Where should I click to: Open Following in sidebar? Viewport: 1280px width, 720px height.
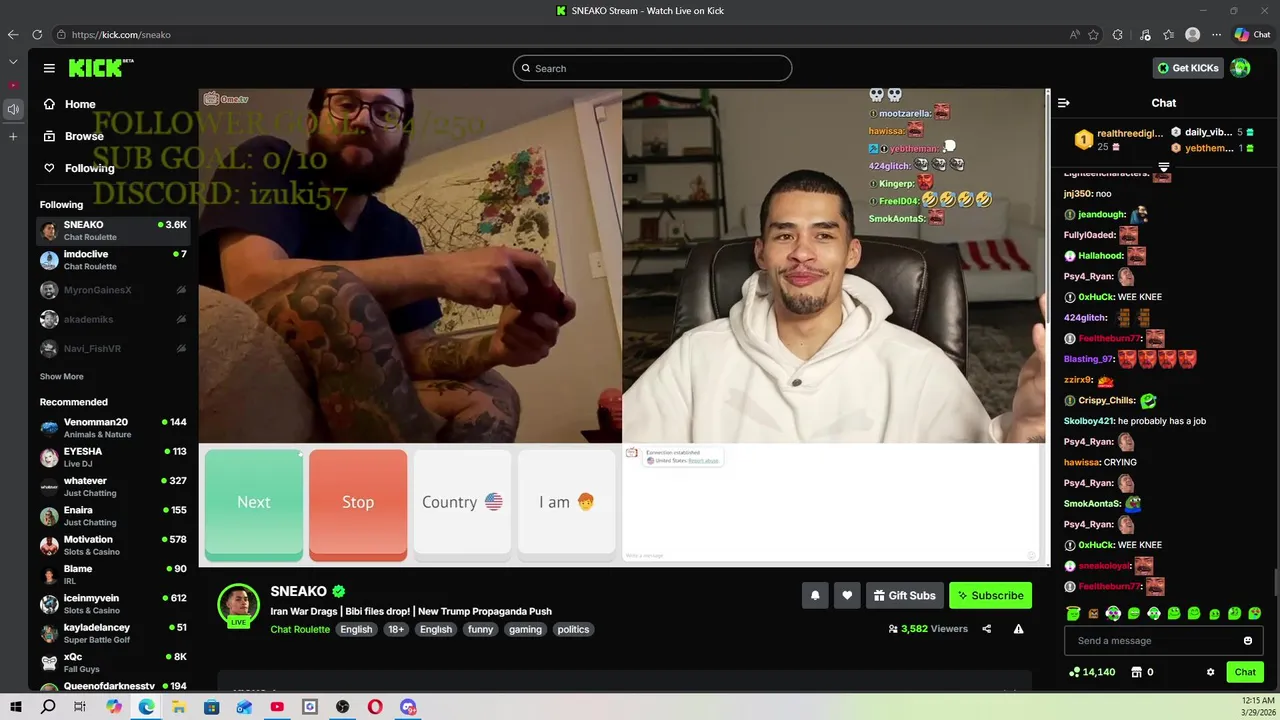pos(79,168)
